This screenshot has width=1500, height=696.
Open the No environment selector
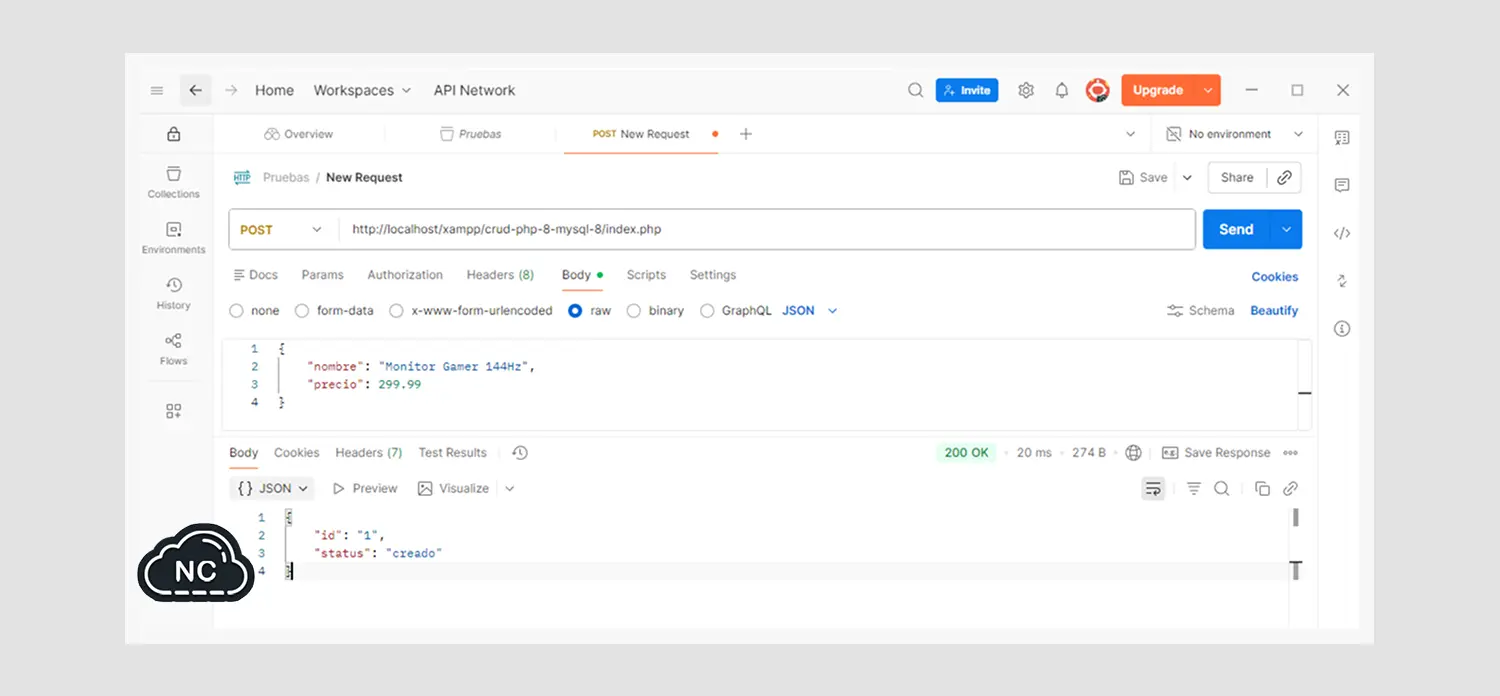pos(1235,134)
